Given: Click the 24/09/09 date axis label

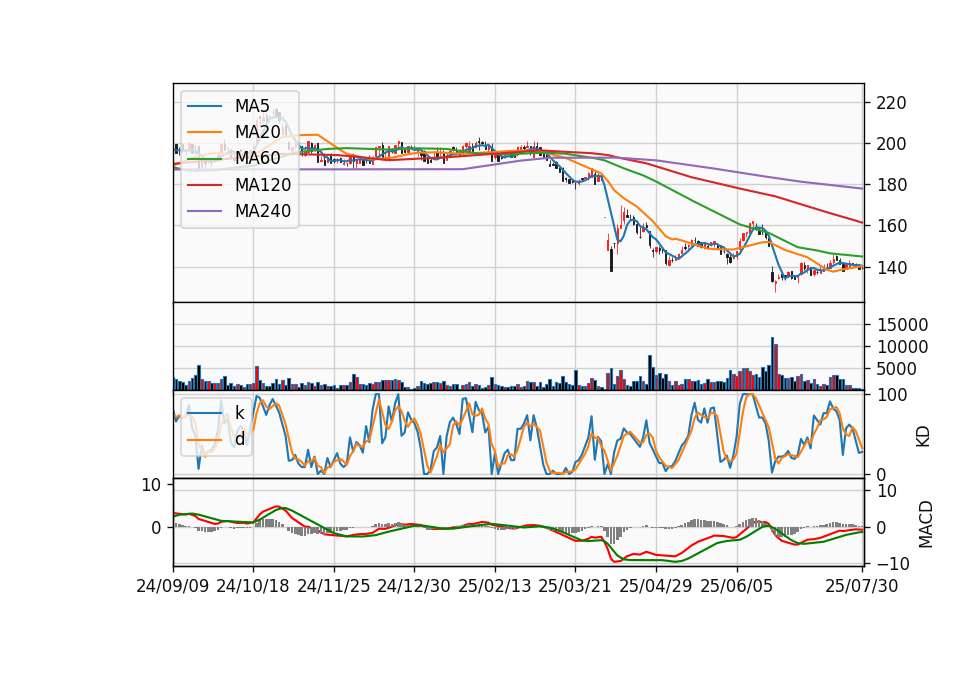Looking at the screenshot, I should coord(173,586).
